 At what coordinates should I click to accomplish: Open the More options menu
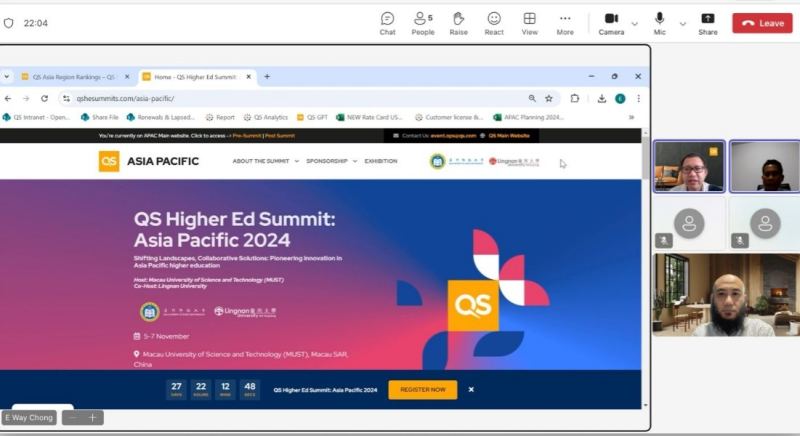565,23
